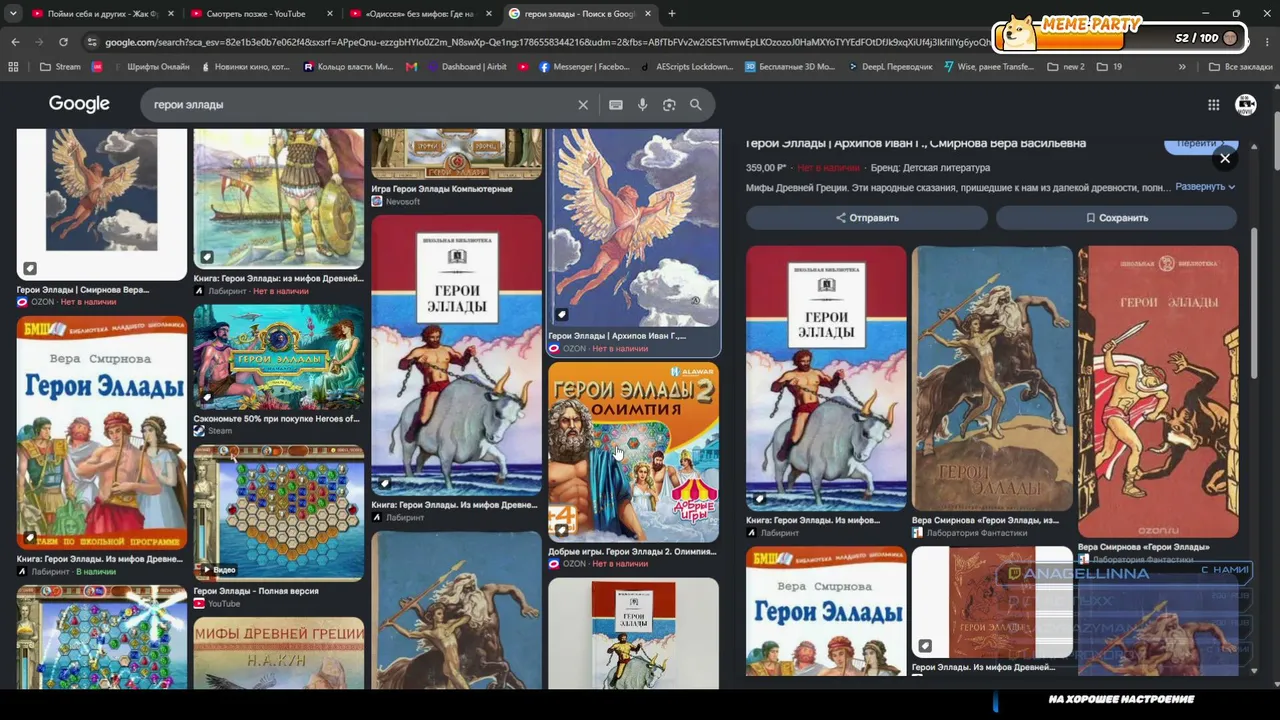Open the 'Новинки кино' bookmark
The height and width of the screenshot is (720, 1280).
click(246, 67)
